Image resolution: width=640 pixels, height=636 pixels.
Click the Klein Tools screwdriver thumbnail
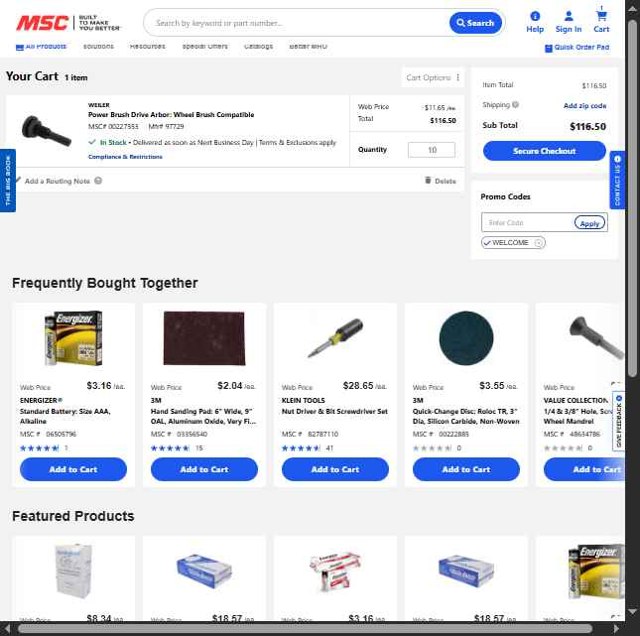click(x=335, y=338)
